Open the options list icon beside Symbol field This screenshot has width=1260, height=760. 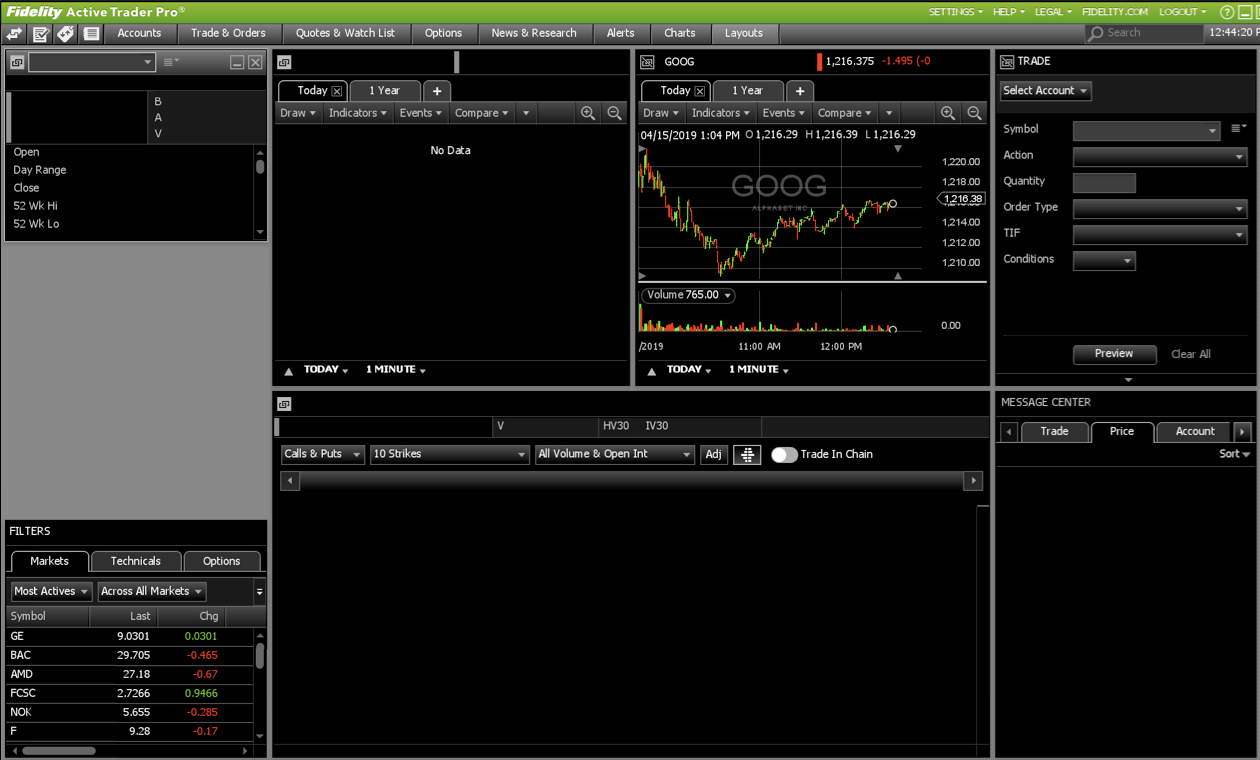[1239, 128]
